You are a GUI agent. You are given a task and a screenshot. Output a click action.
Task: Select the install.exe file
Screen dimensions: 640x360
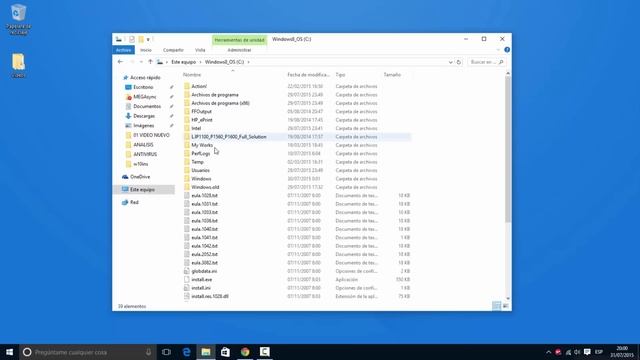click(x=202, y=280)
